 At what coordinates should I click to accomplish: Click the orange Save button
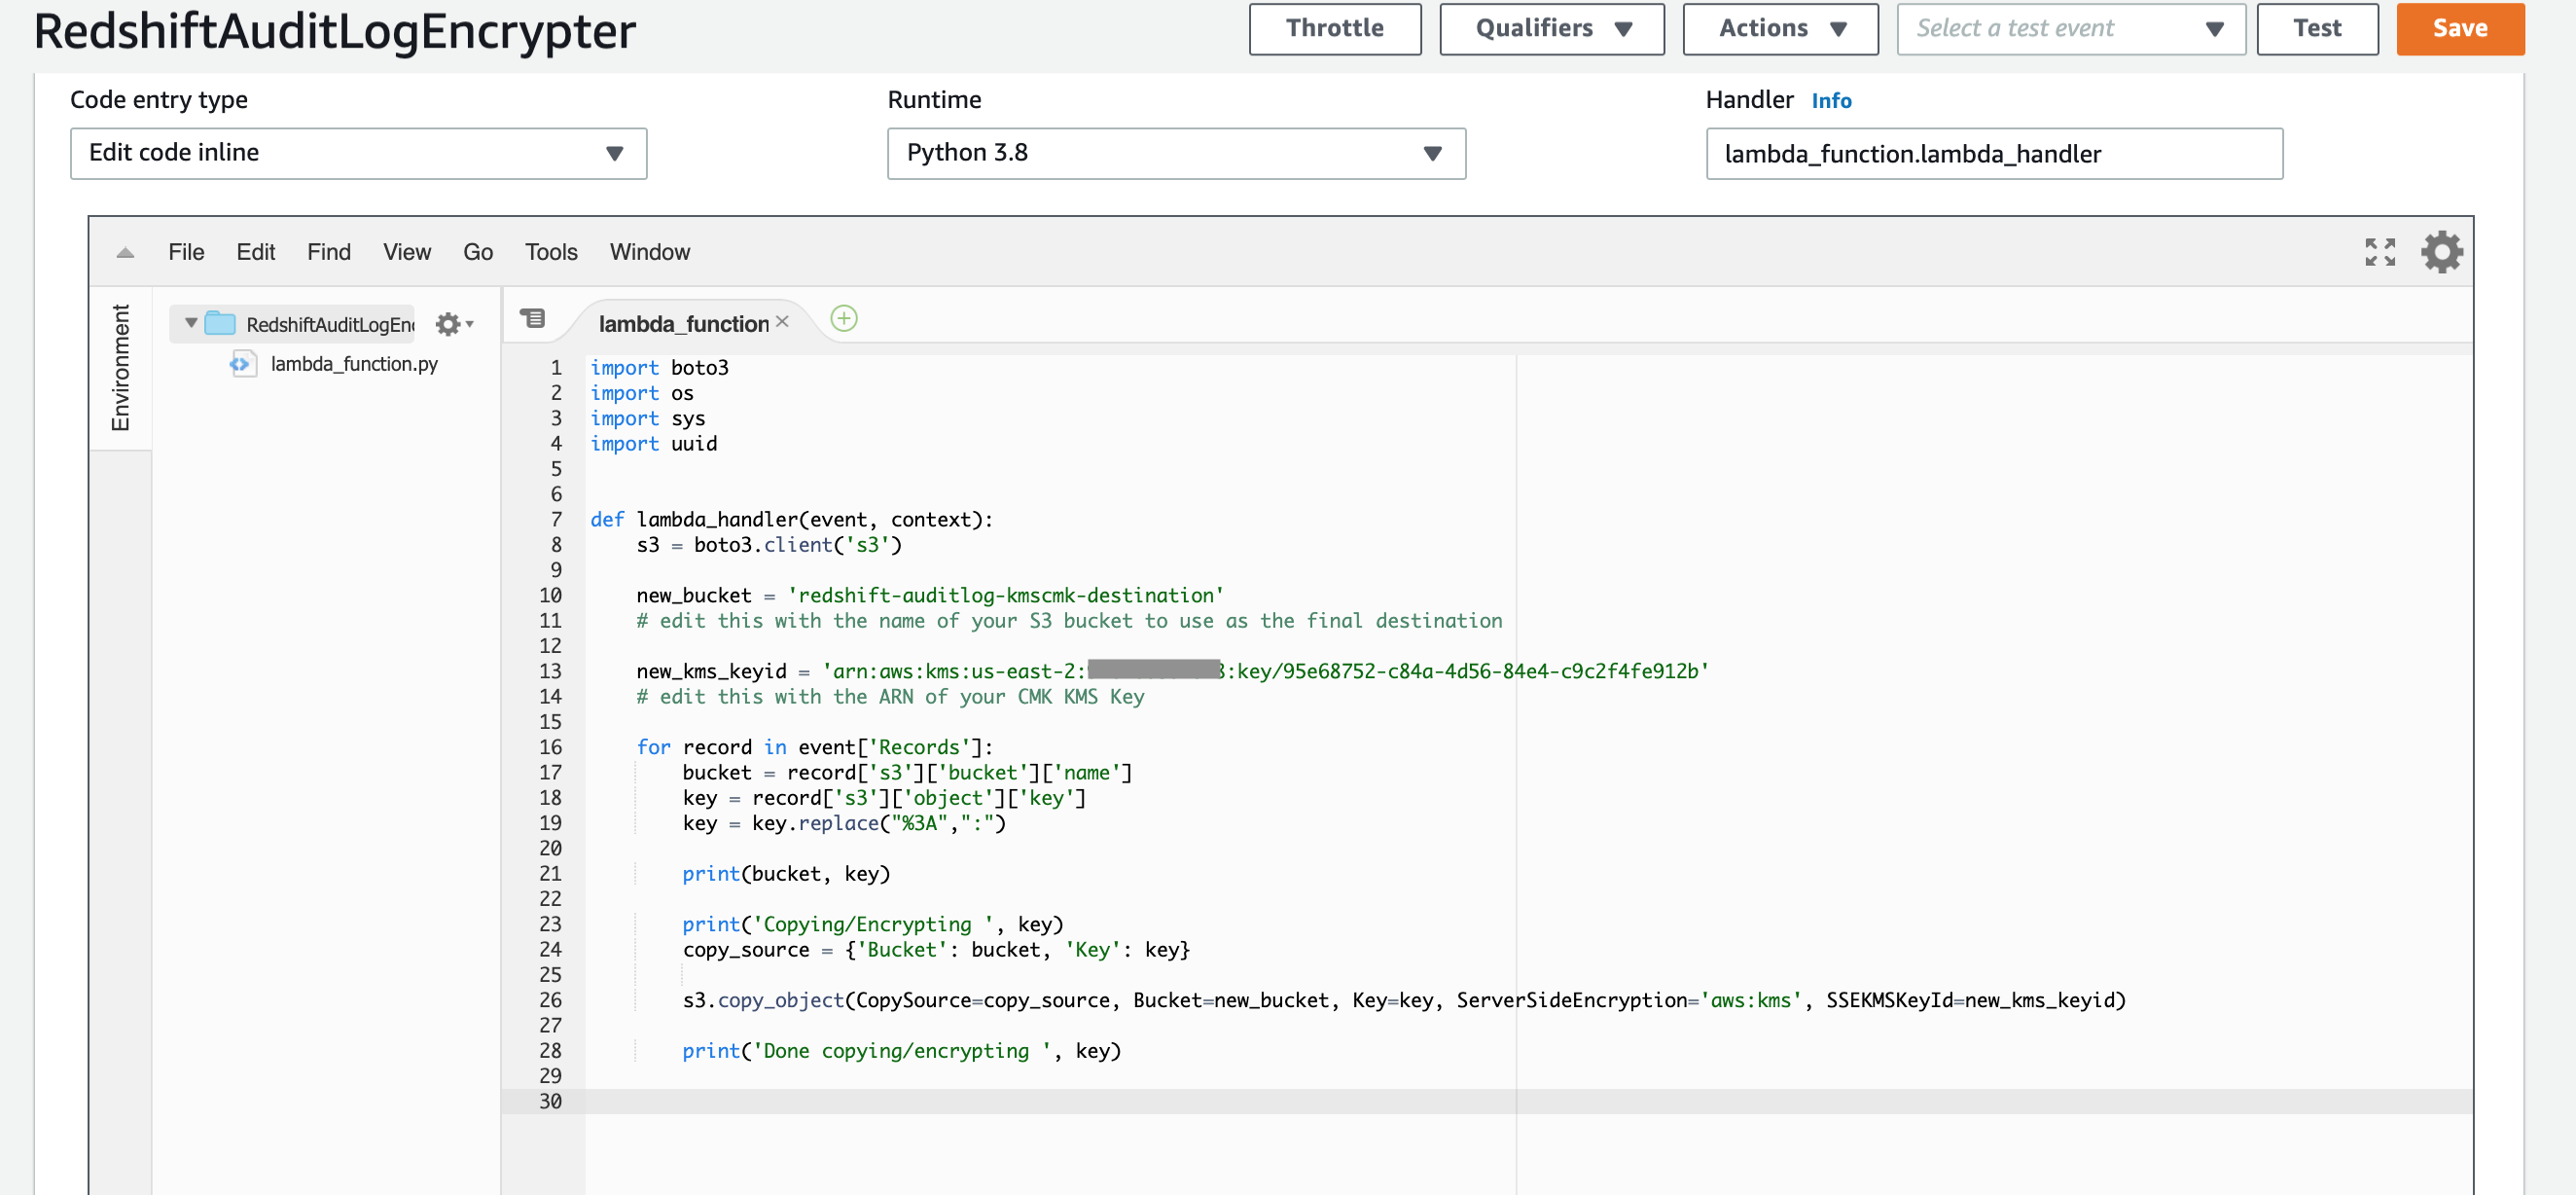tap(2459, 29)
